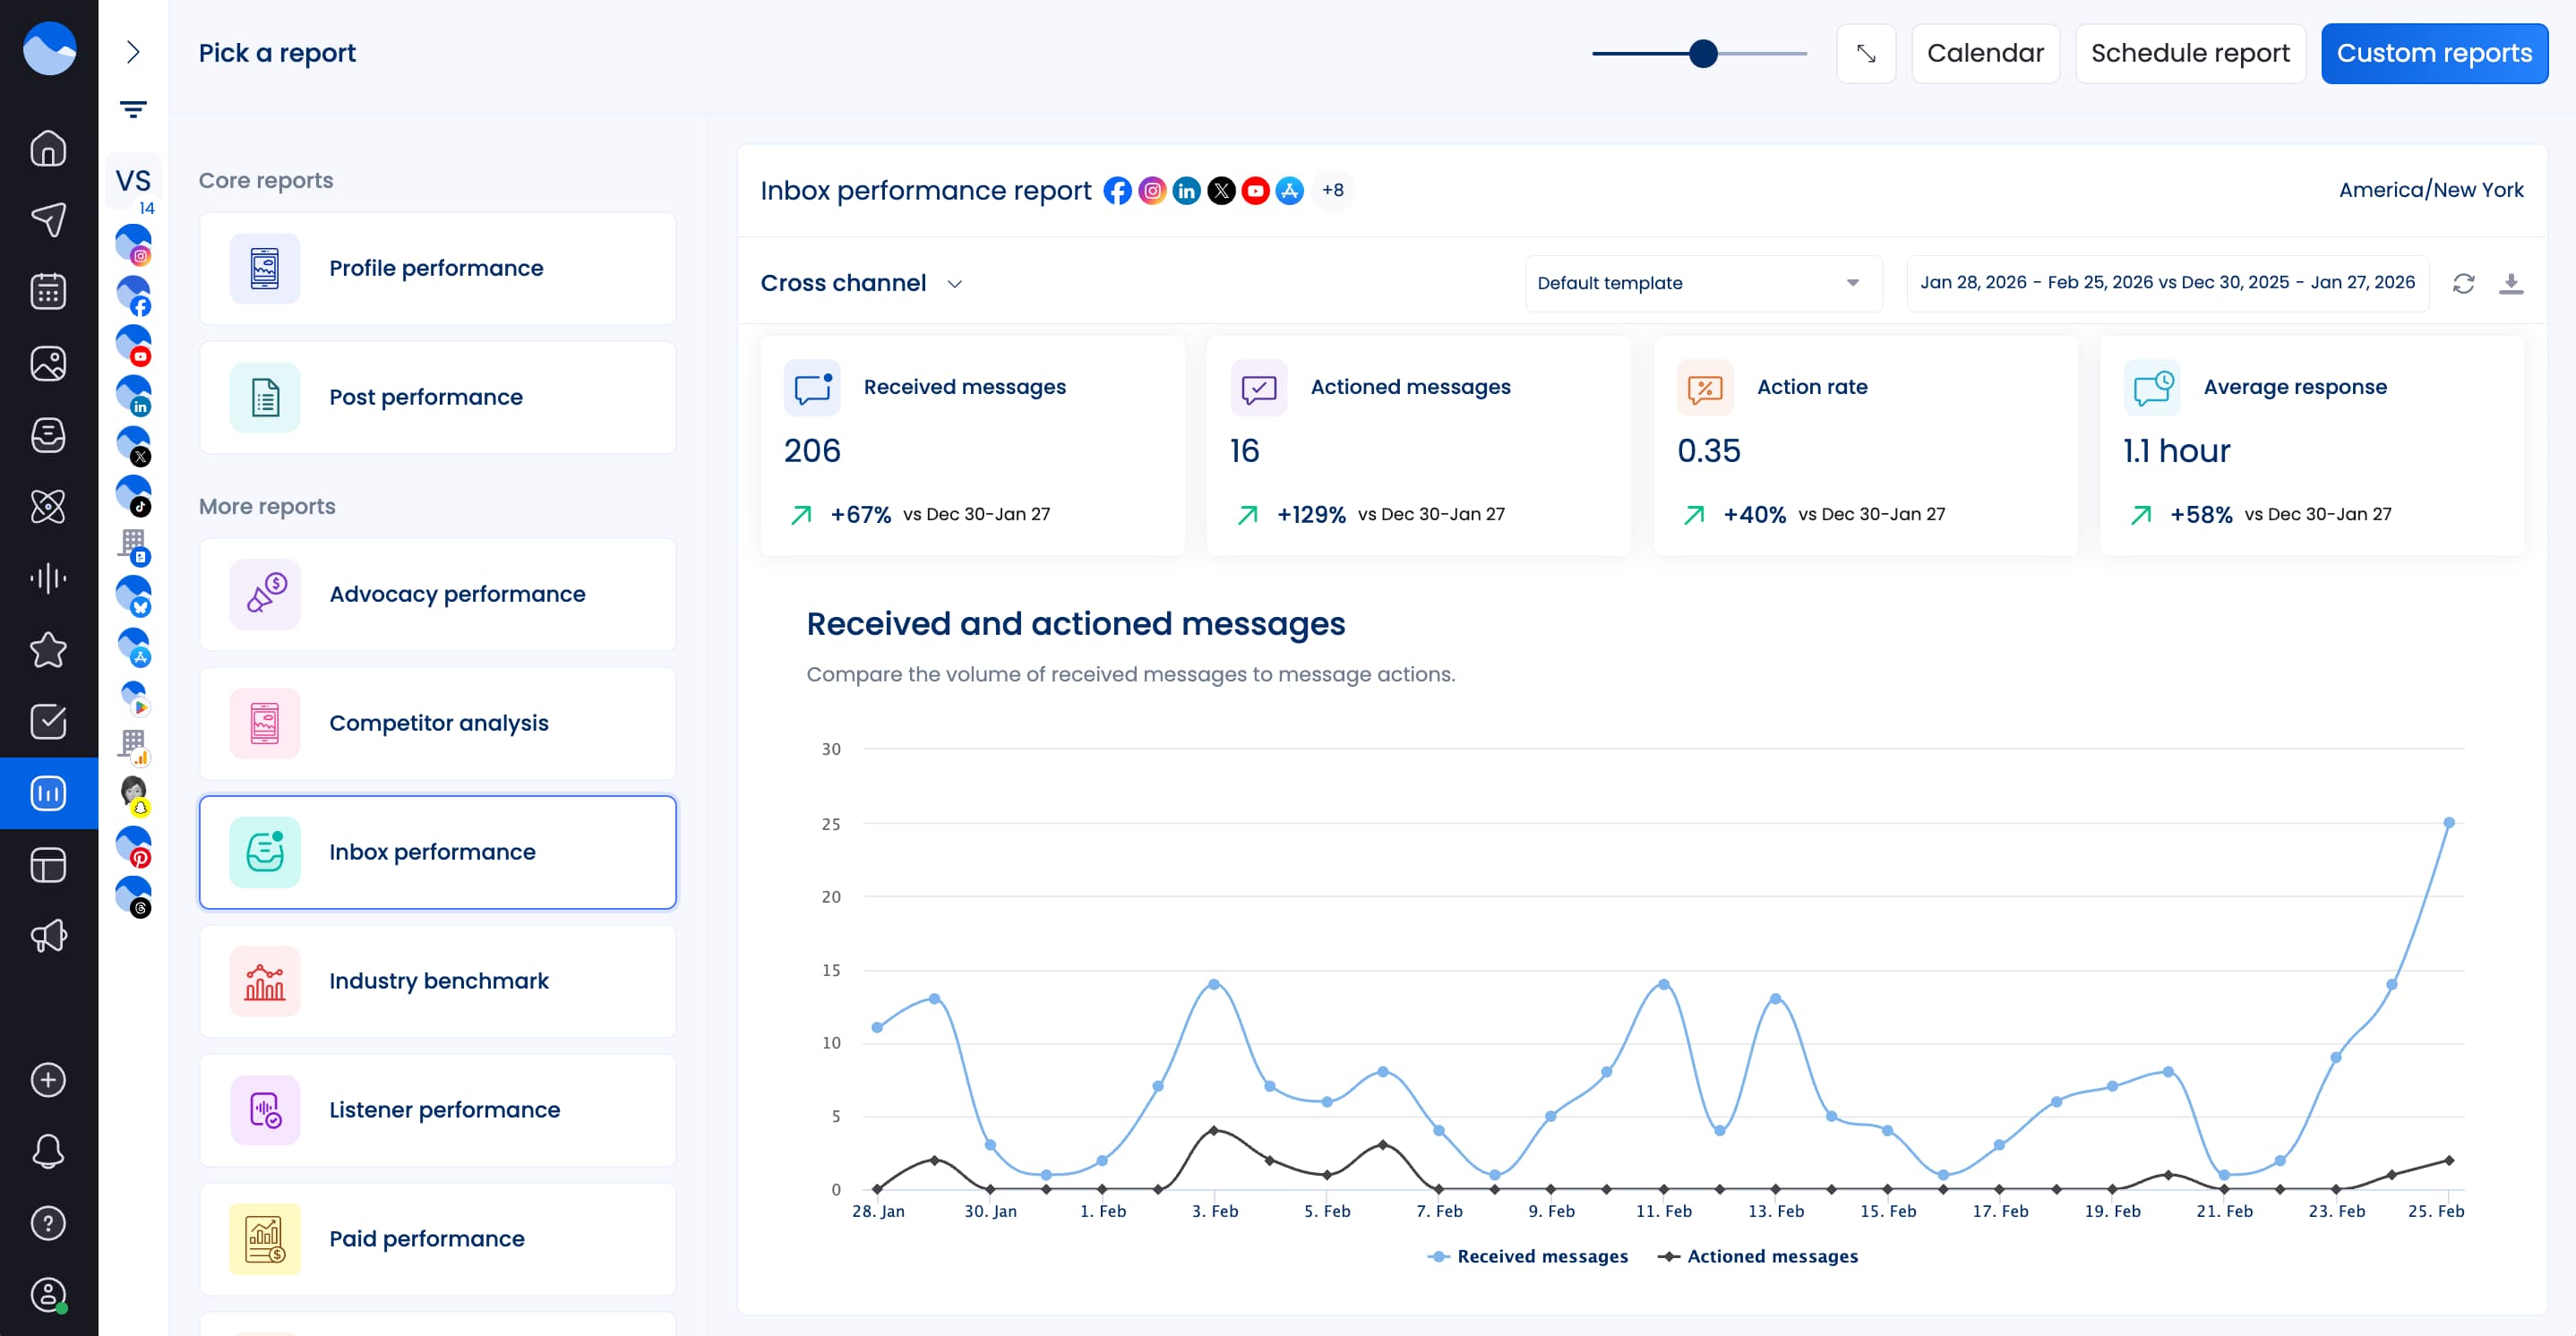Click the +8 badge to show more networks
The width and height of the screenshot is (2576, 1336).
coord(1334,190)
